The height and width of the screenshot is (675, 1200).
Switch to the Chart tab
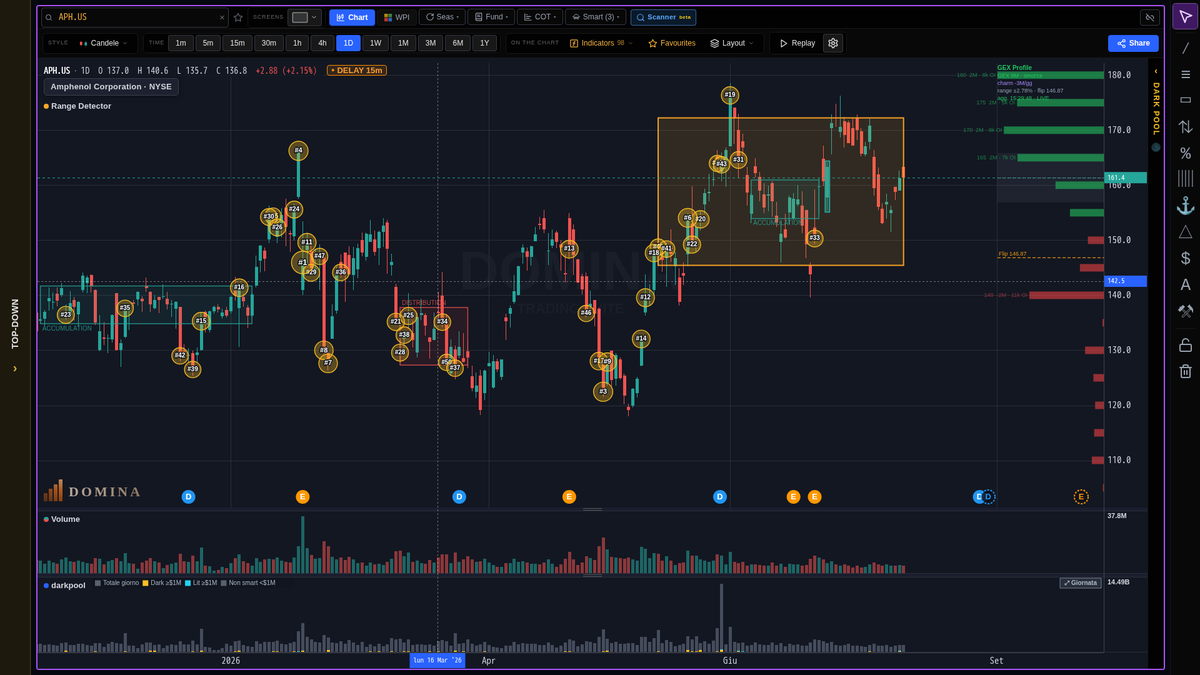pyautogui.click(x=352, y=17)
